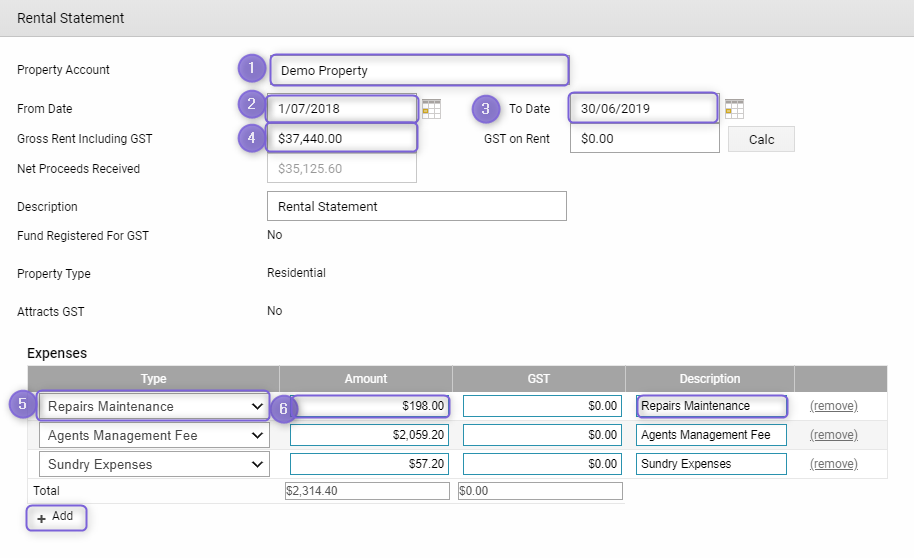
Task: Click the GST field in Repairs Maintenance row
Action: 542,406
